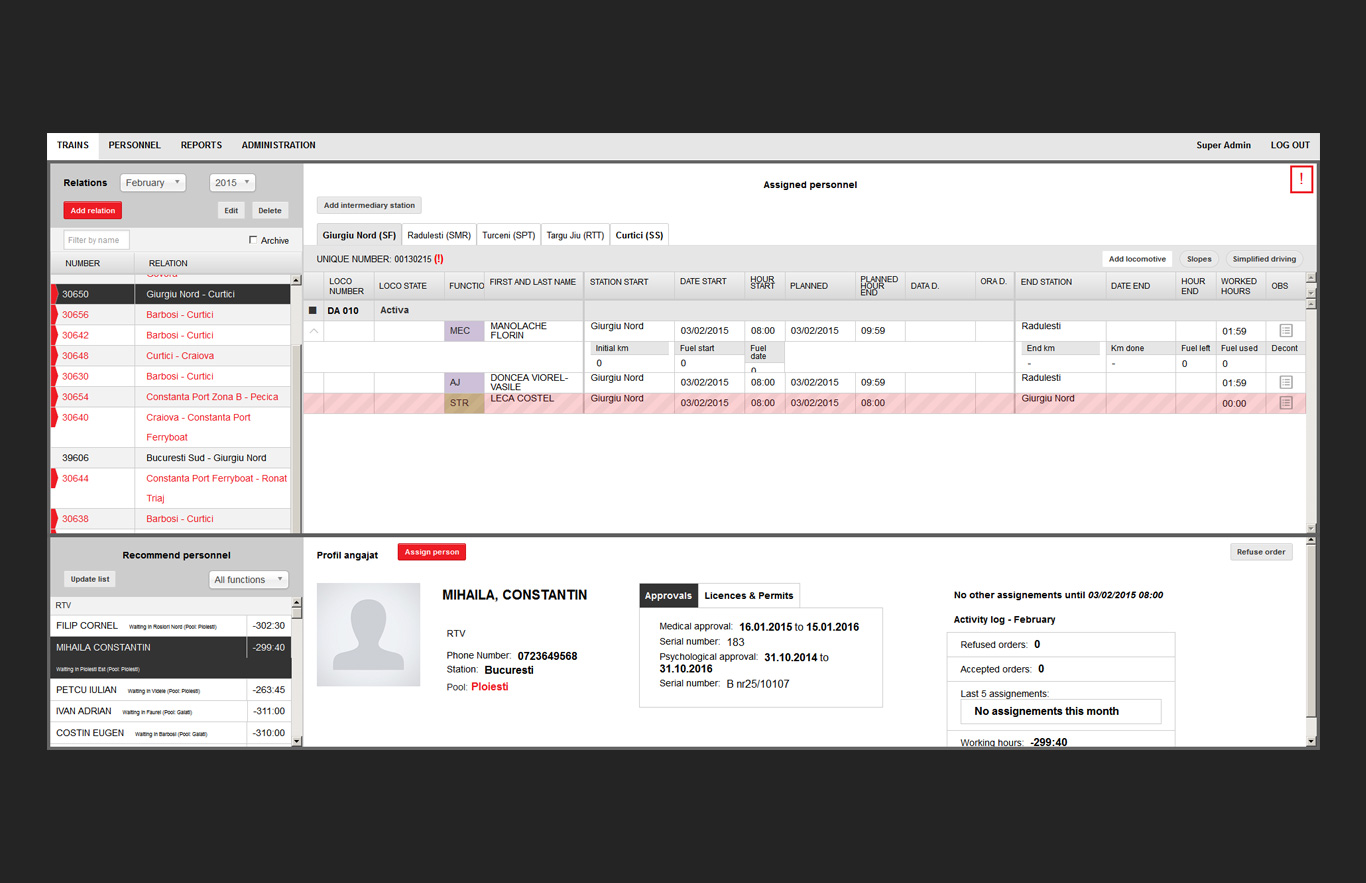Screen dimensions: 1366x883
Task: Click scroll-down arrow of assigned personnel table
Action: pyautogui.click(x=1311, y=527)
